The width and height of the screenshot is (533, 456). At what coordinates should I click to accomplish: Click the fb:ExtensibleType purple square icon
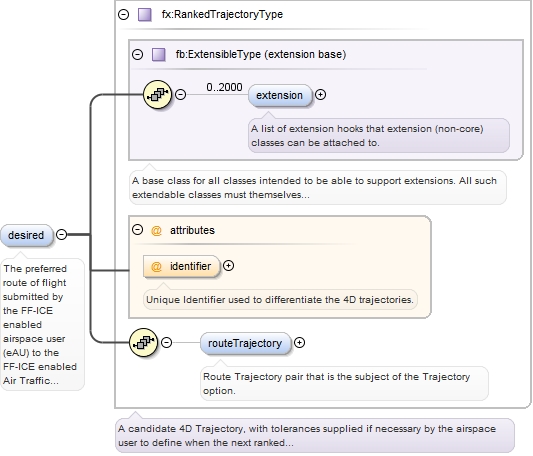(x=159, y=54)
